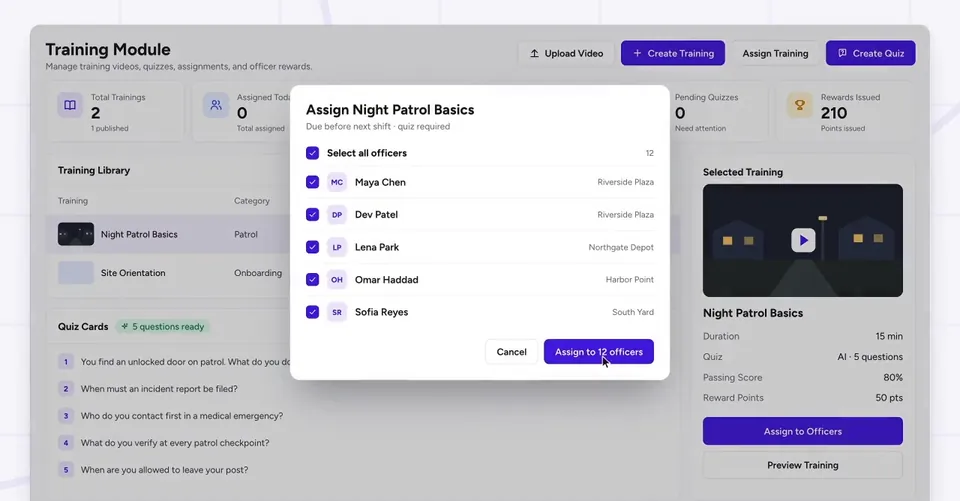The image size is (960, 501).
Task: Click the Assigned Today people icon
Action: (x=216, y=105)
